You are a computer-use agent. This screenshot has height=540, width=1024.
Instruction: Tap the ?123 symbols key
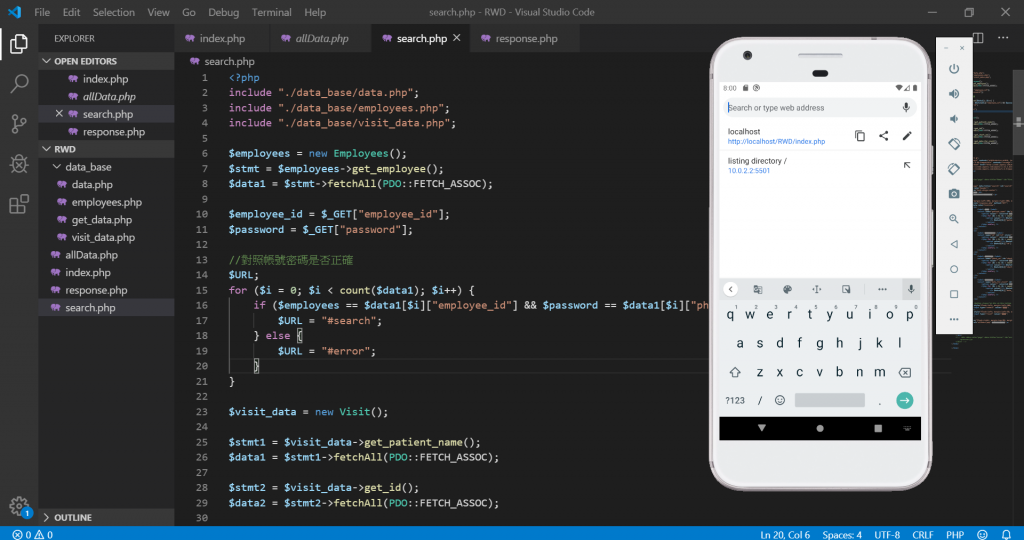click(735, 400)
